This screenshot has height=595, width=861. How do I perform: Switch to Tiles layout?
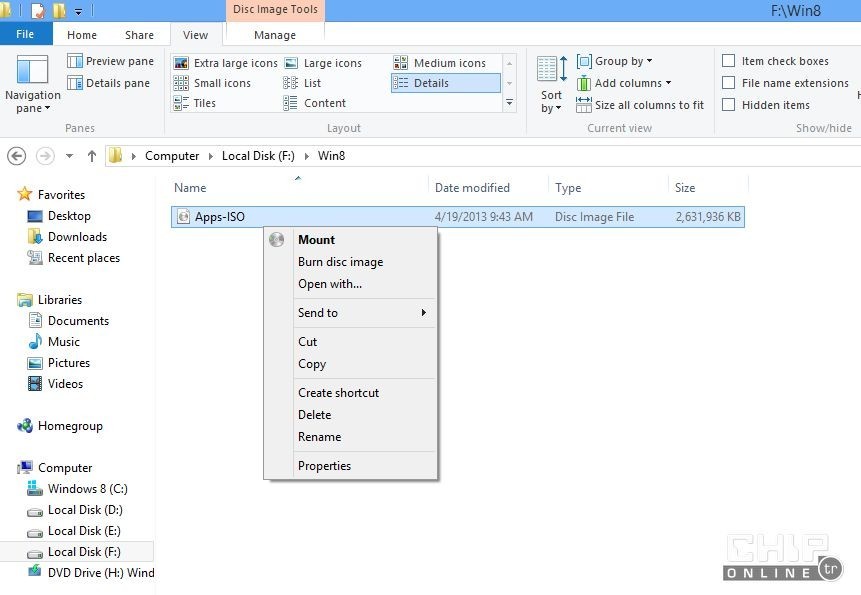coord(195,103)
